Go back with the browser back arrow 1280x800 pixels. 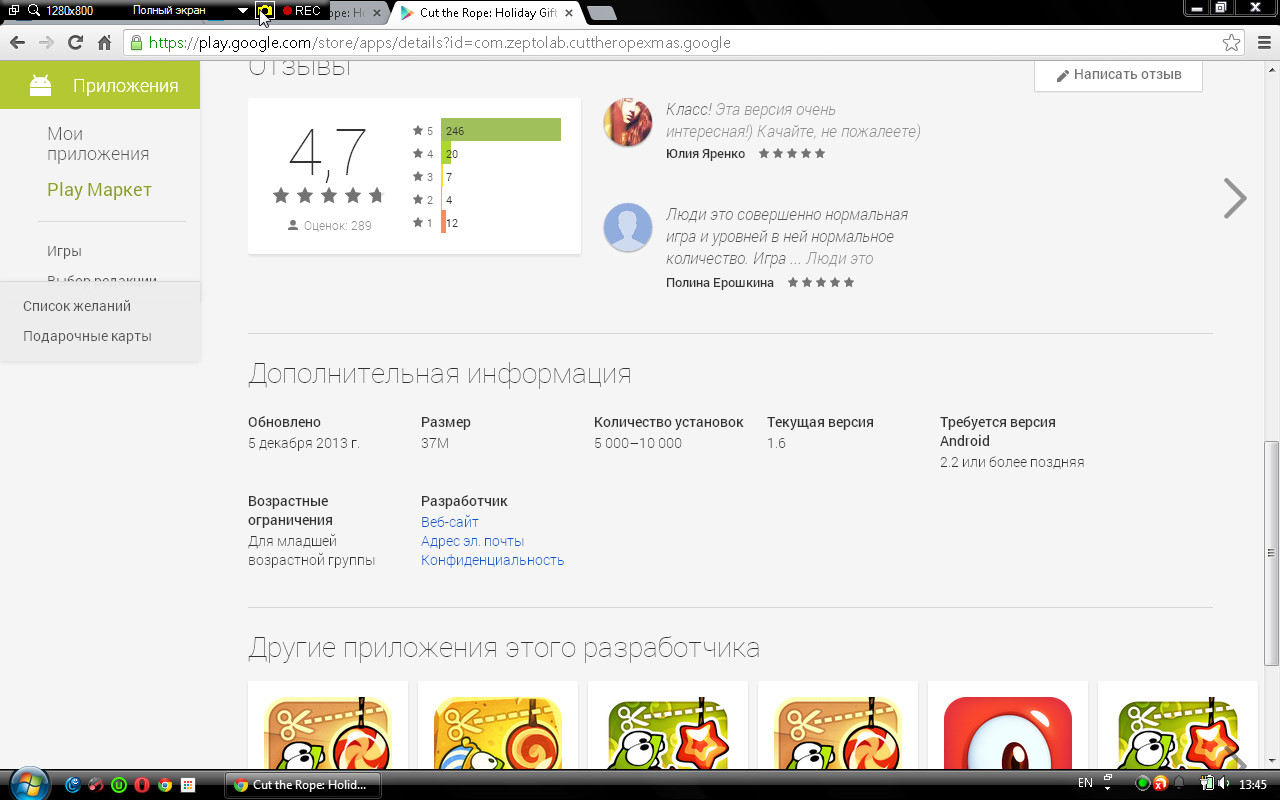pos(17,43)
